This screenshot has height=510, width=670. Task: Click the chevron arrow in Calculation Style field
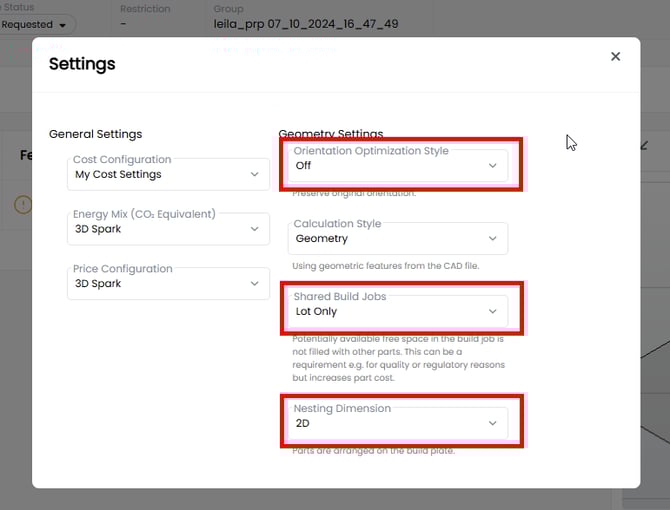click(x=492, y=239)
